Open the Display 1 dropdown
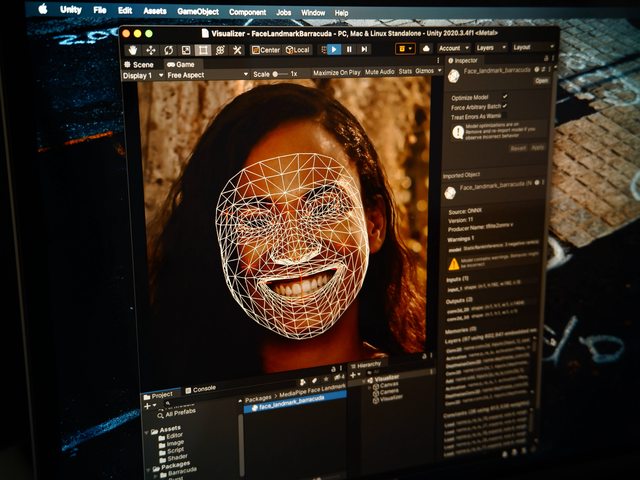Screen dimensions: 640x480 pos(143,76)
